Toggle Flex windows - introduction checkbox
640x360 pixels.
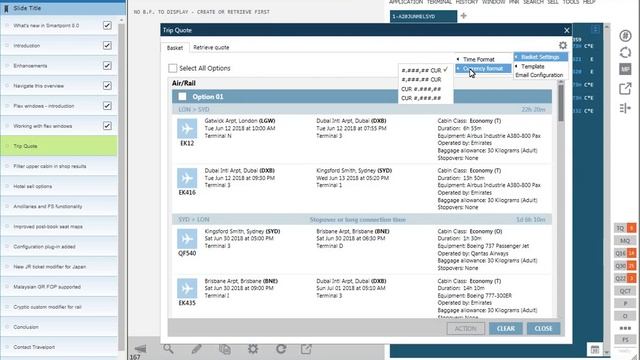[x=107, y=106]
